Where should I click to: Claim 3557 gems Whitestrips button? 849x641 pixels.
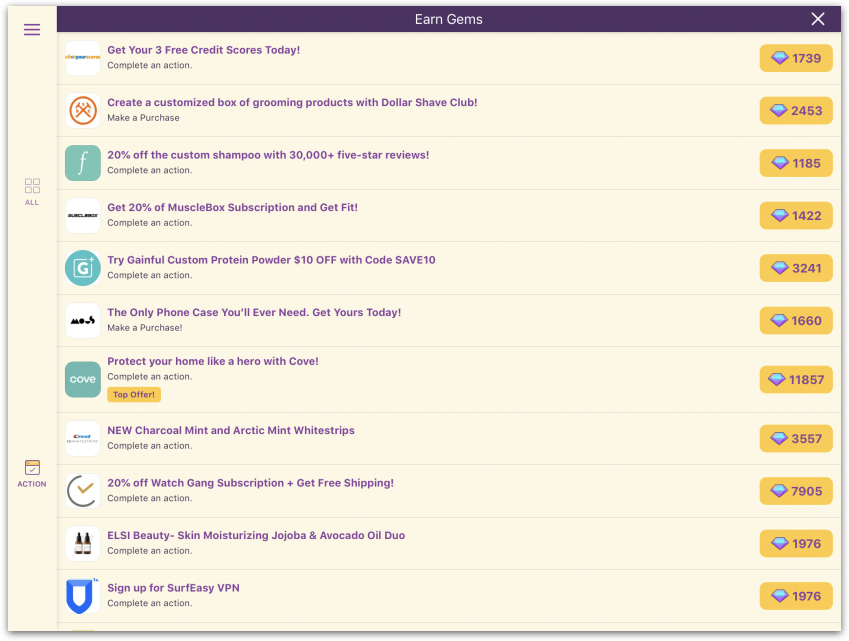(796, 439)
